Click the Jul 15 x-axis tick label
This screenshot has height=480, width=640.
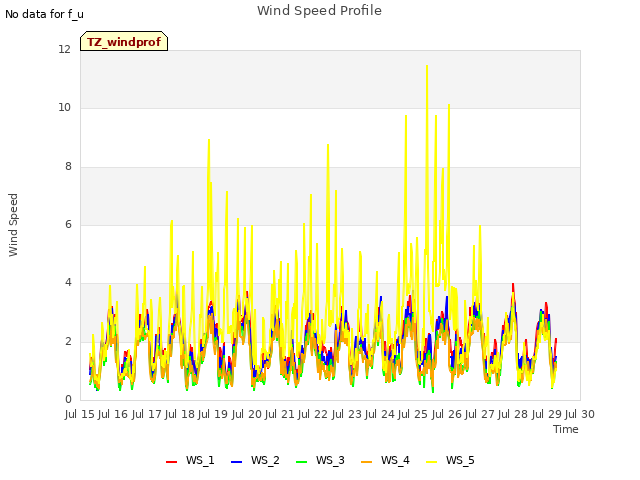tap(80, 414)
